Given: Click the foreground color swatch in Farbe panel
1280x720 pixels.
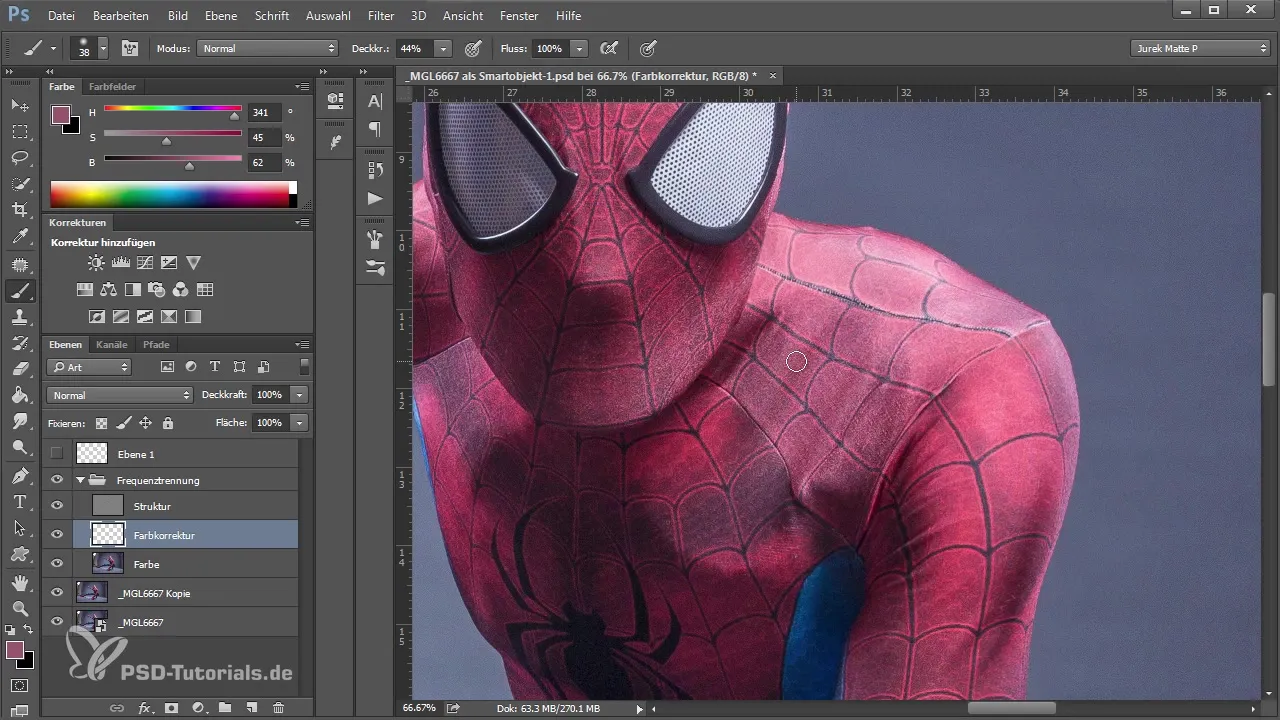Looking at the screenshot, I should 61,114.
